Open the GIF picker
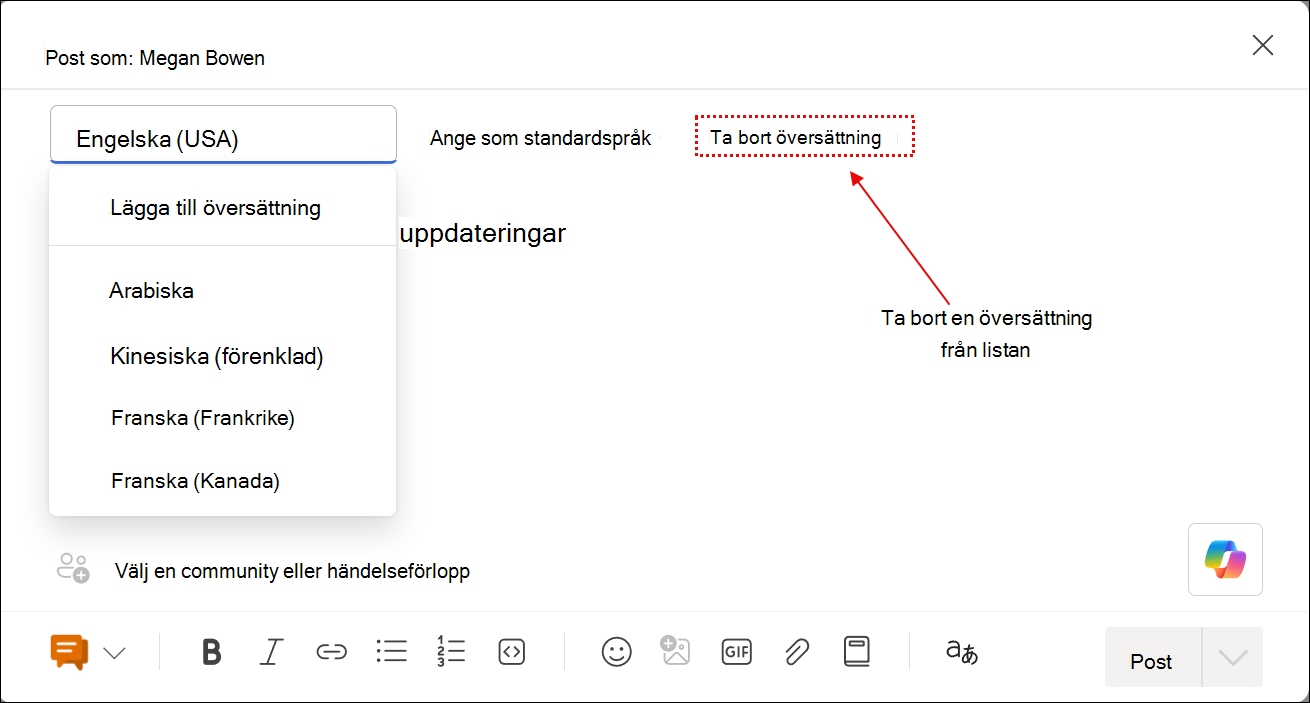The width and height of the screenshot is (1310, 703). 736,652
